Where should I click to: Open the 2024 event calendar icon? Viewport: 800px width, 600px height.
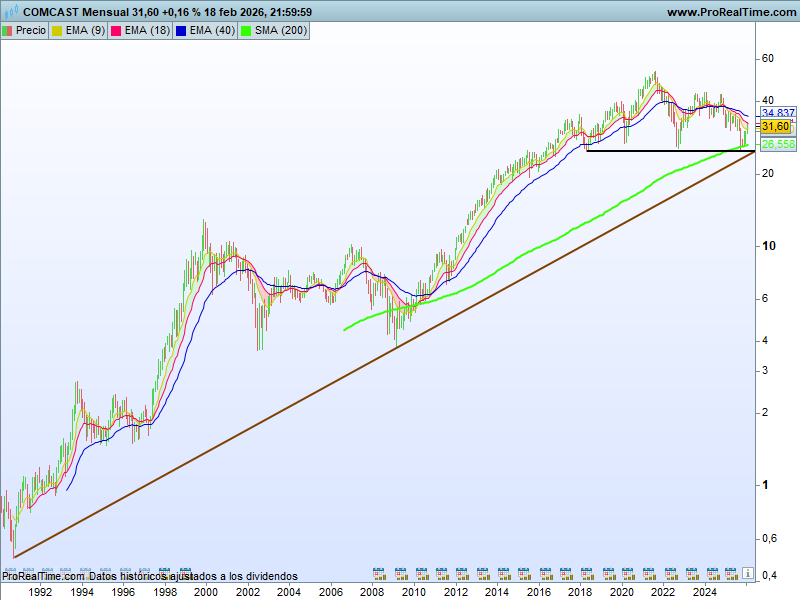(713, 574)
